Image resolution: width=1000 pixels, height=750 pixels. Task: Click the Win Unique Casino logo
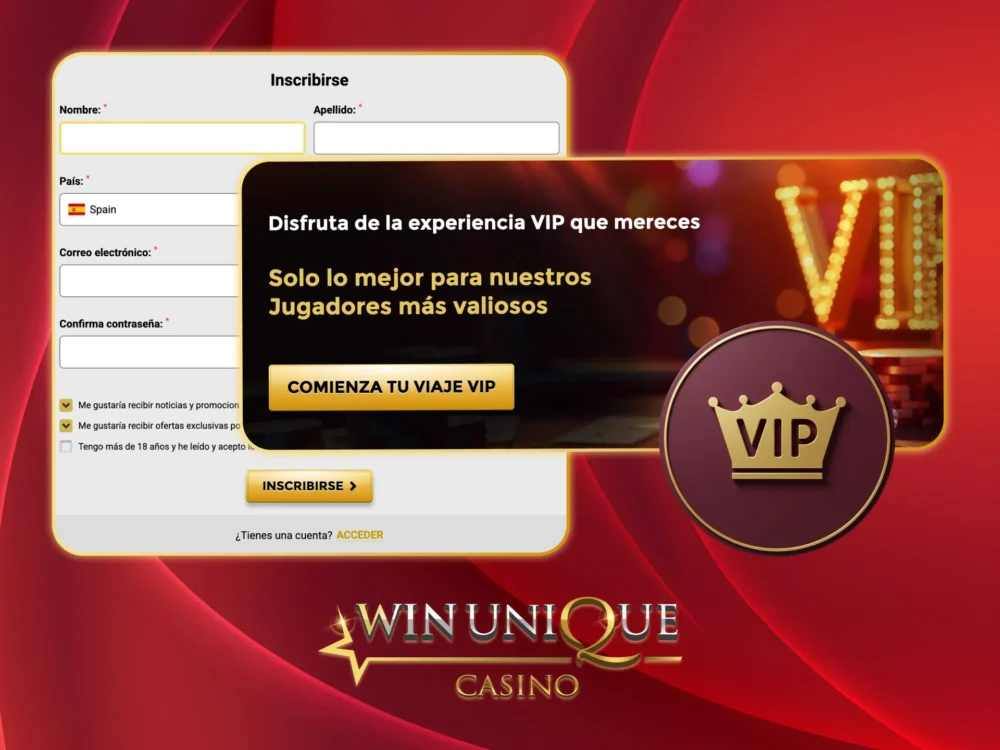[501, 648]
